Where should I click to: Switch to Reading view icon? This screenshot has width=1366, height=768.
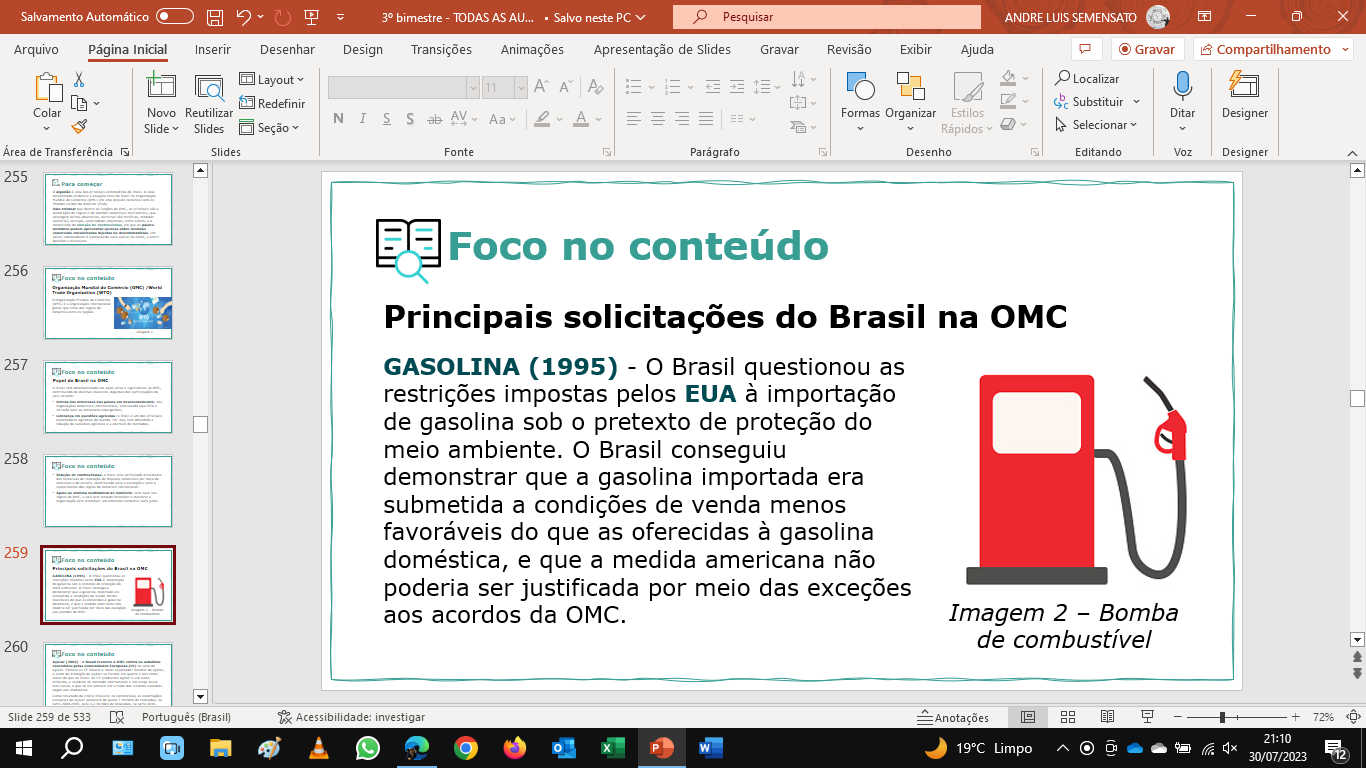[1108, 717]
